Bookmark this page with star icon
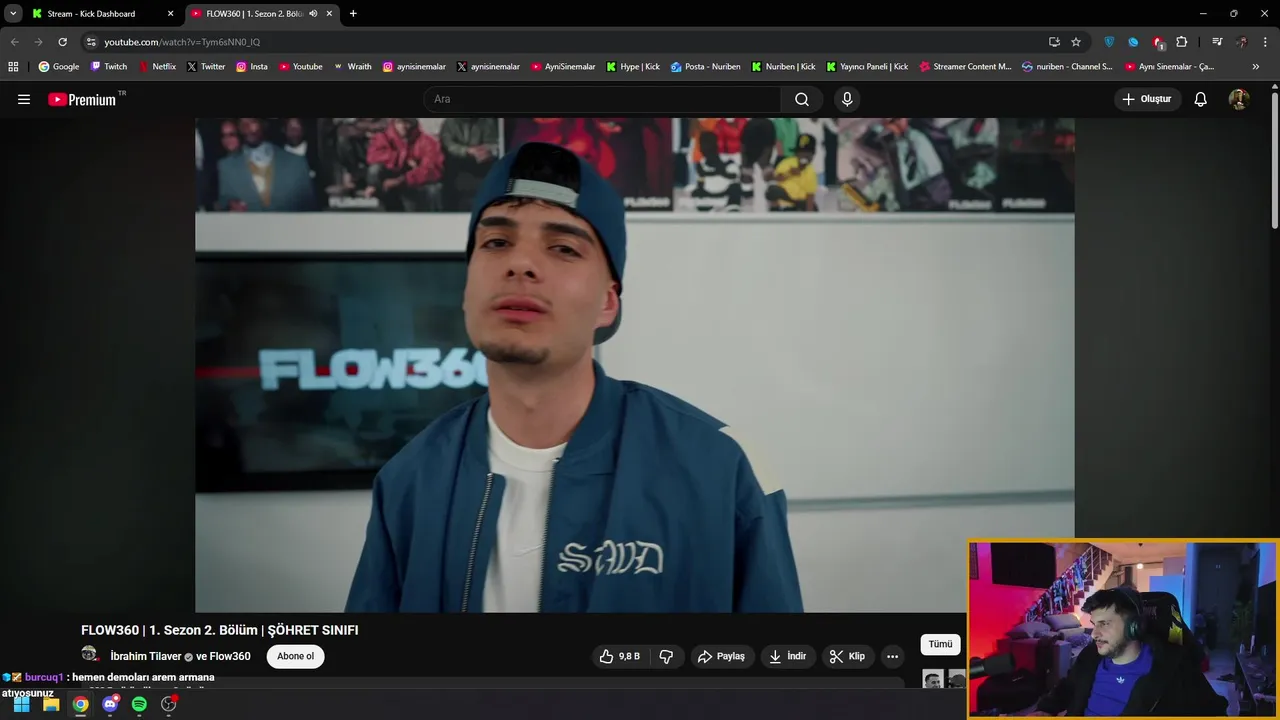This screenshot has width=1280, height=720. 1076,42
